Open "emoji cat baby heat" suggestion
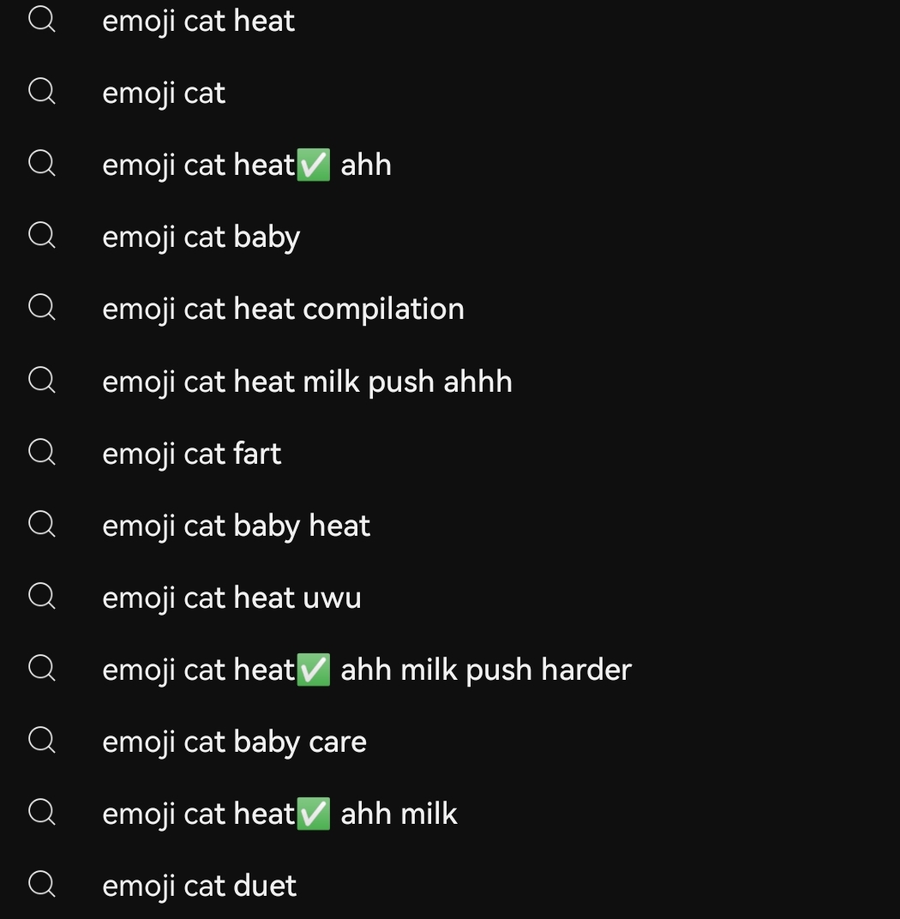Image resolution: width=900 pixels, height=919 pixels. pyautogui.click(x=236, y=525)
